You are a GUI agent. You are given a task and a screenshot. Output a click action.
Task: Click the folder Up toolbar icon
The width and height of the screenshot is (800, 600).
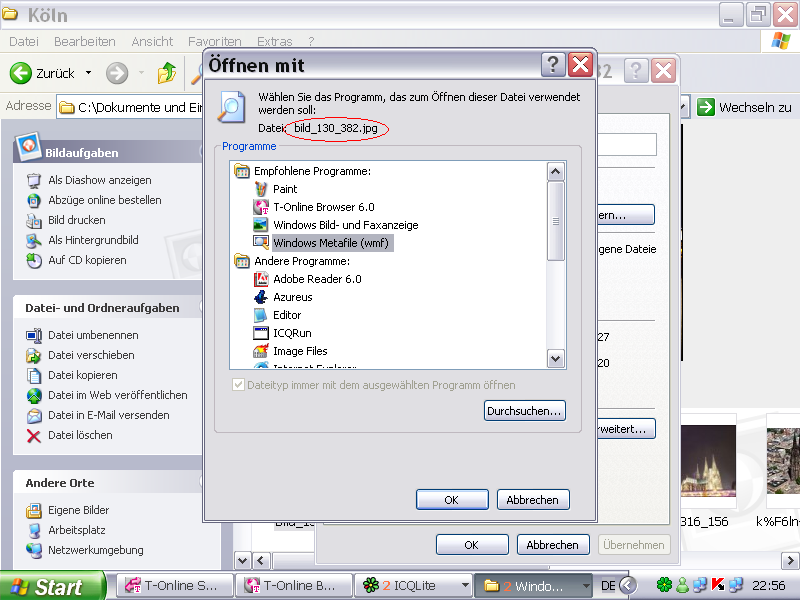coord(166,73)
